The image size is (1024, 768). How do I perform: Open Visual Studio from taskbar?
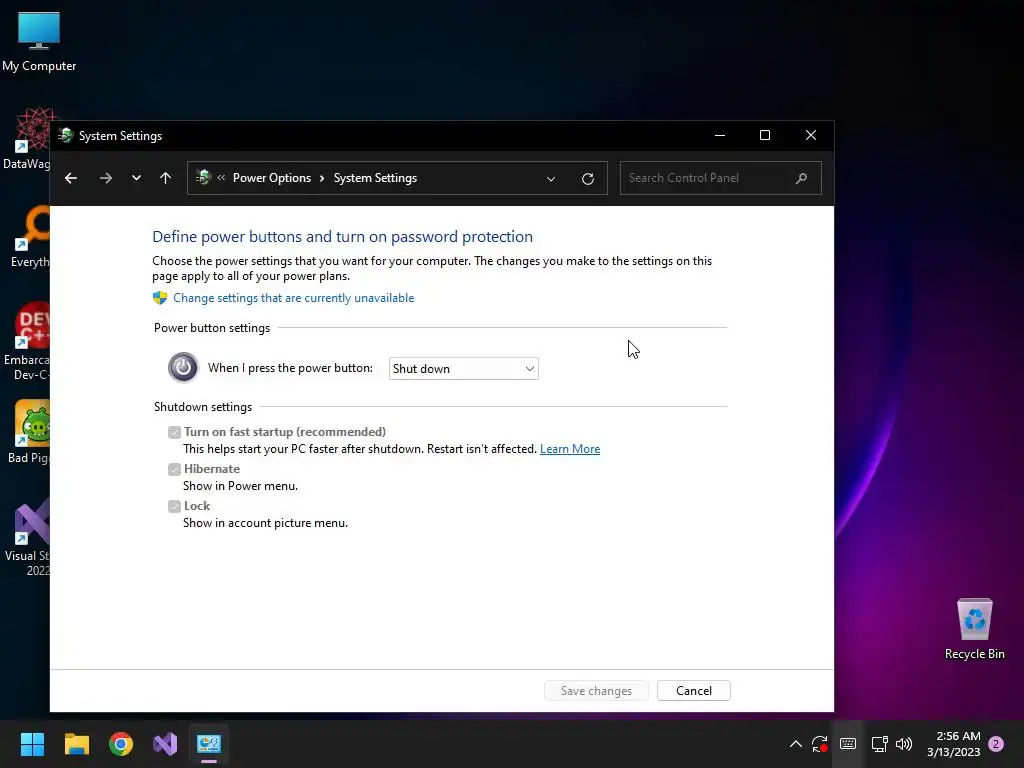(x=165, y=744)
